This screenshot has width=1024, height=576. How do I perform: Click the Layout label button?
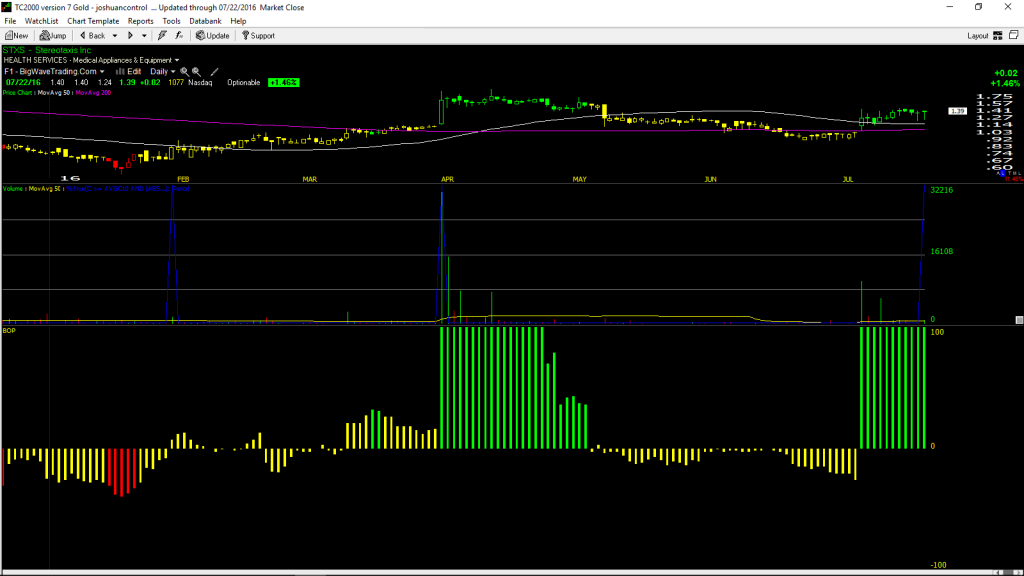point(978,36)
